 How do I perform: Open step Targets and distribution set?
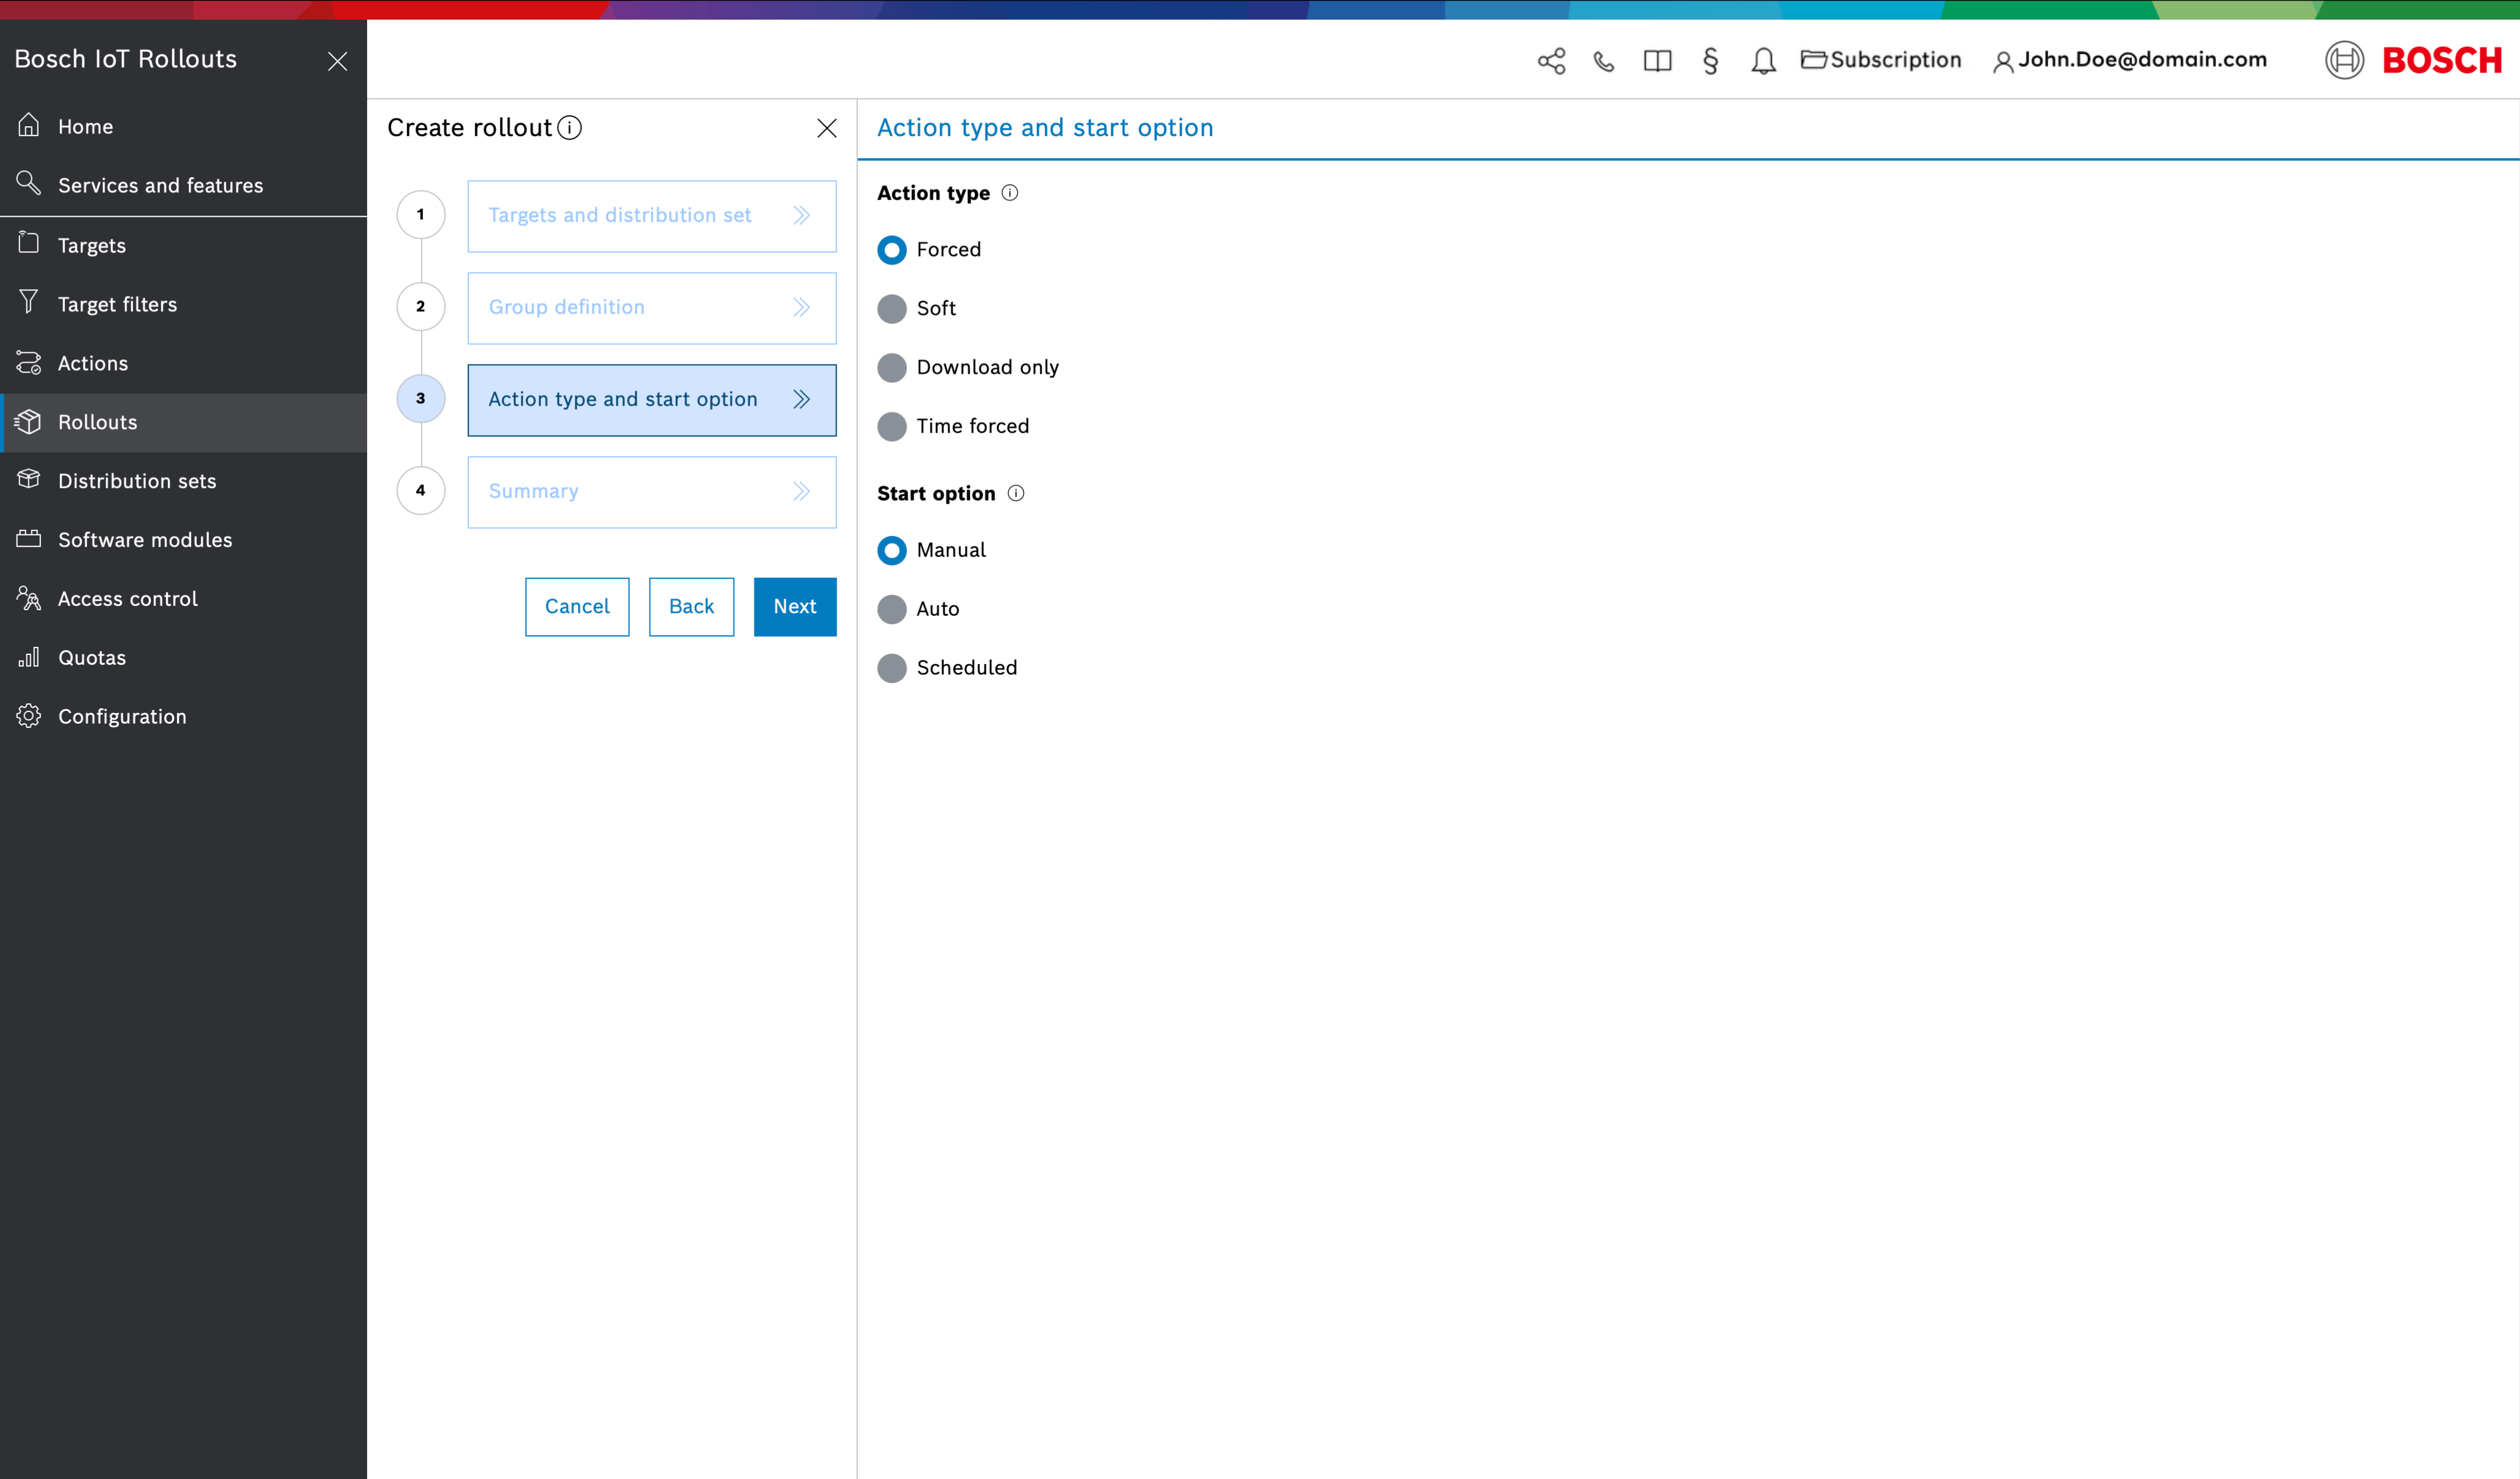(651, 216)
